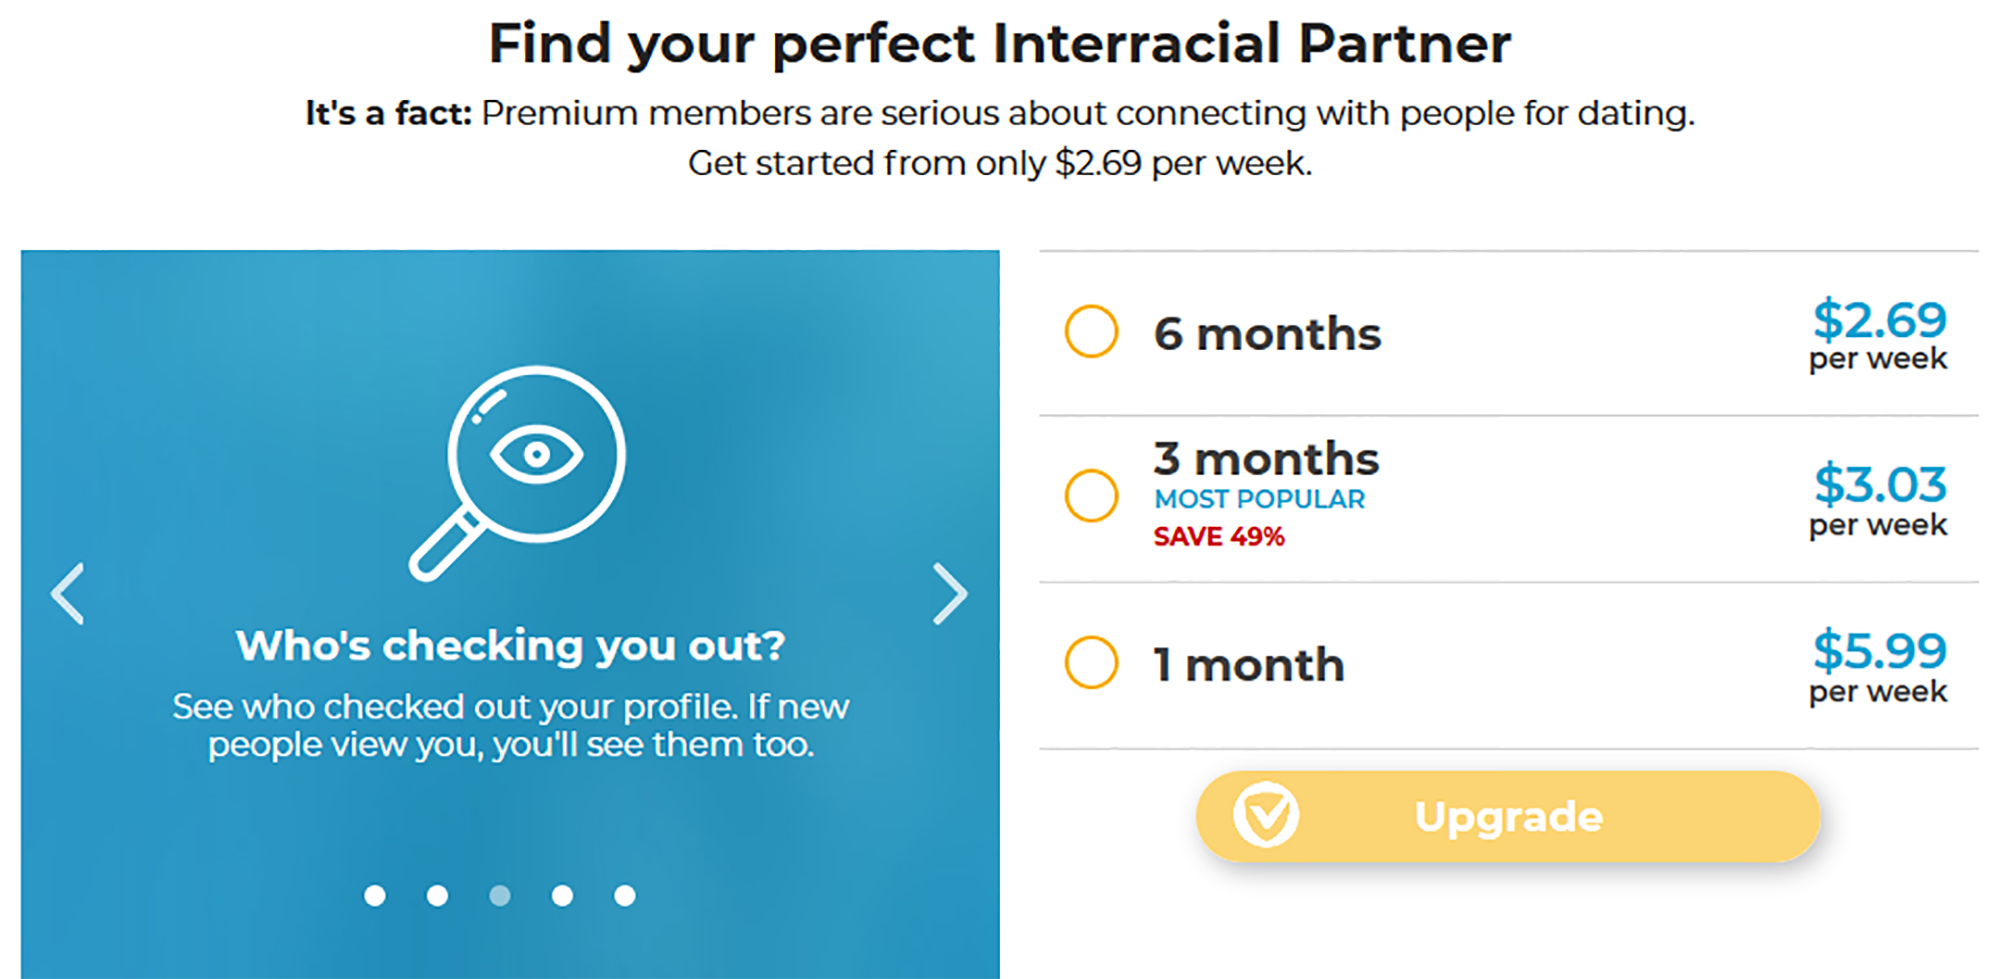Select the 6 months plan radio button

point(1091,331)
